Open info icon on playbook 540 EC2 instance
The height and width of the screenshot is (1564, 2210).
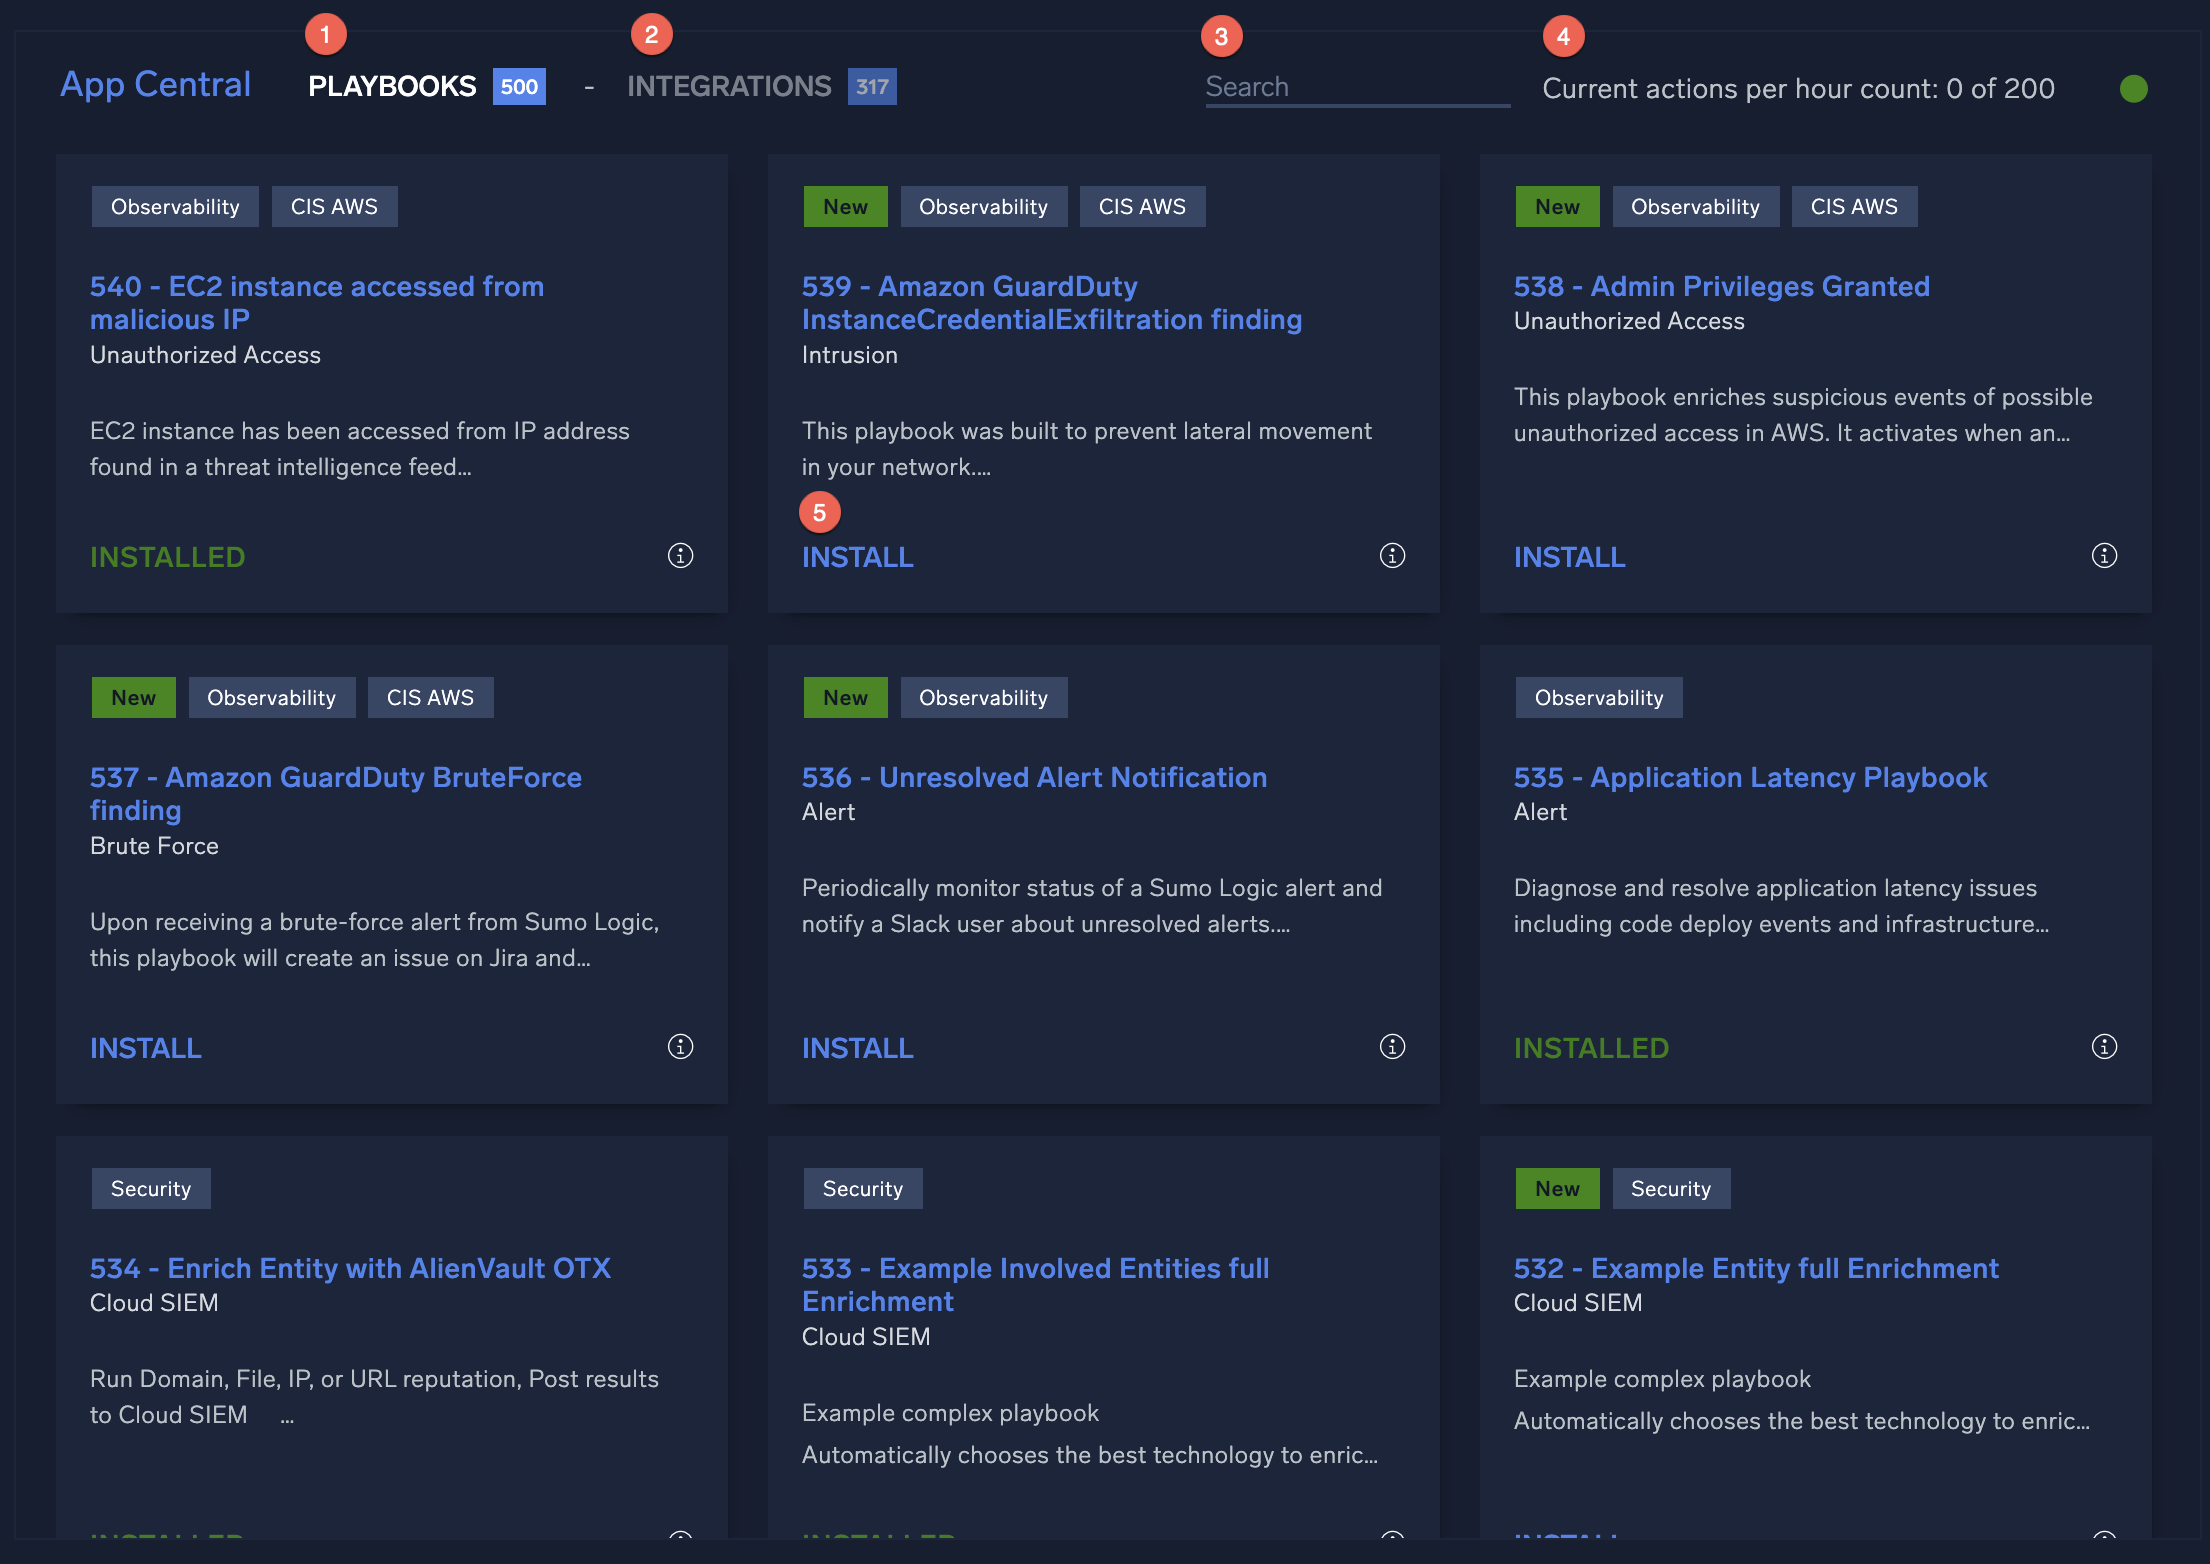tap(680, 556)
